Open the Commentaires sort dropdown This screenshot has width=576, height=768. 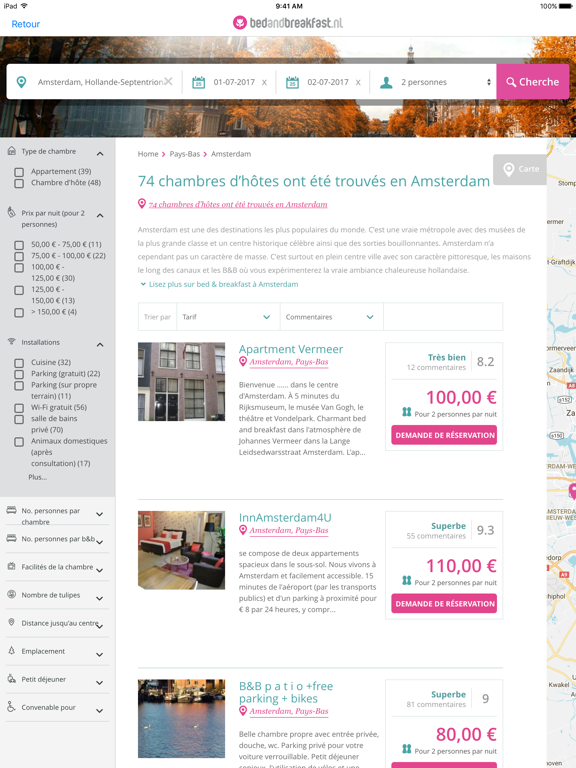331,317
